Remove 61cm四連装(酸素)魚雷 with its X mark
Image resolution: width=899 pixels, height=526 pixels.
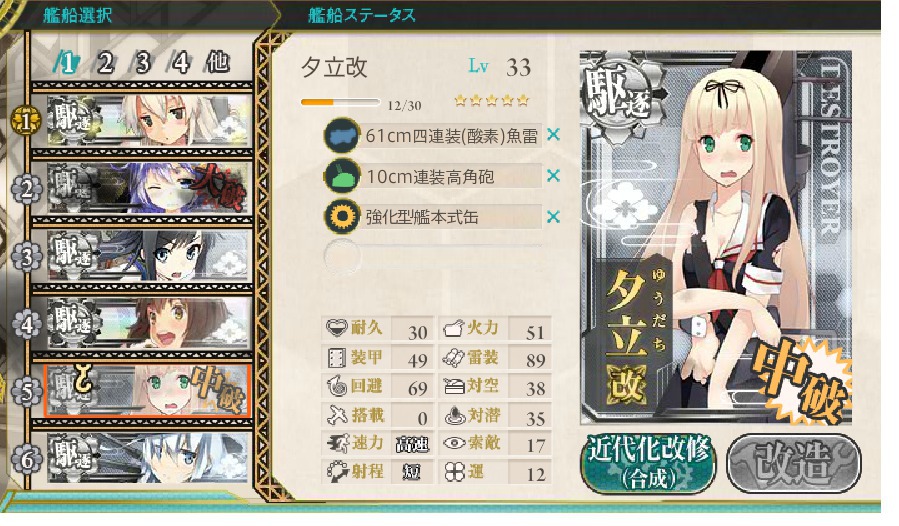tap(553, 135)
